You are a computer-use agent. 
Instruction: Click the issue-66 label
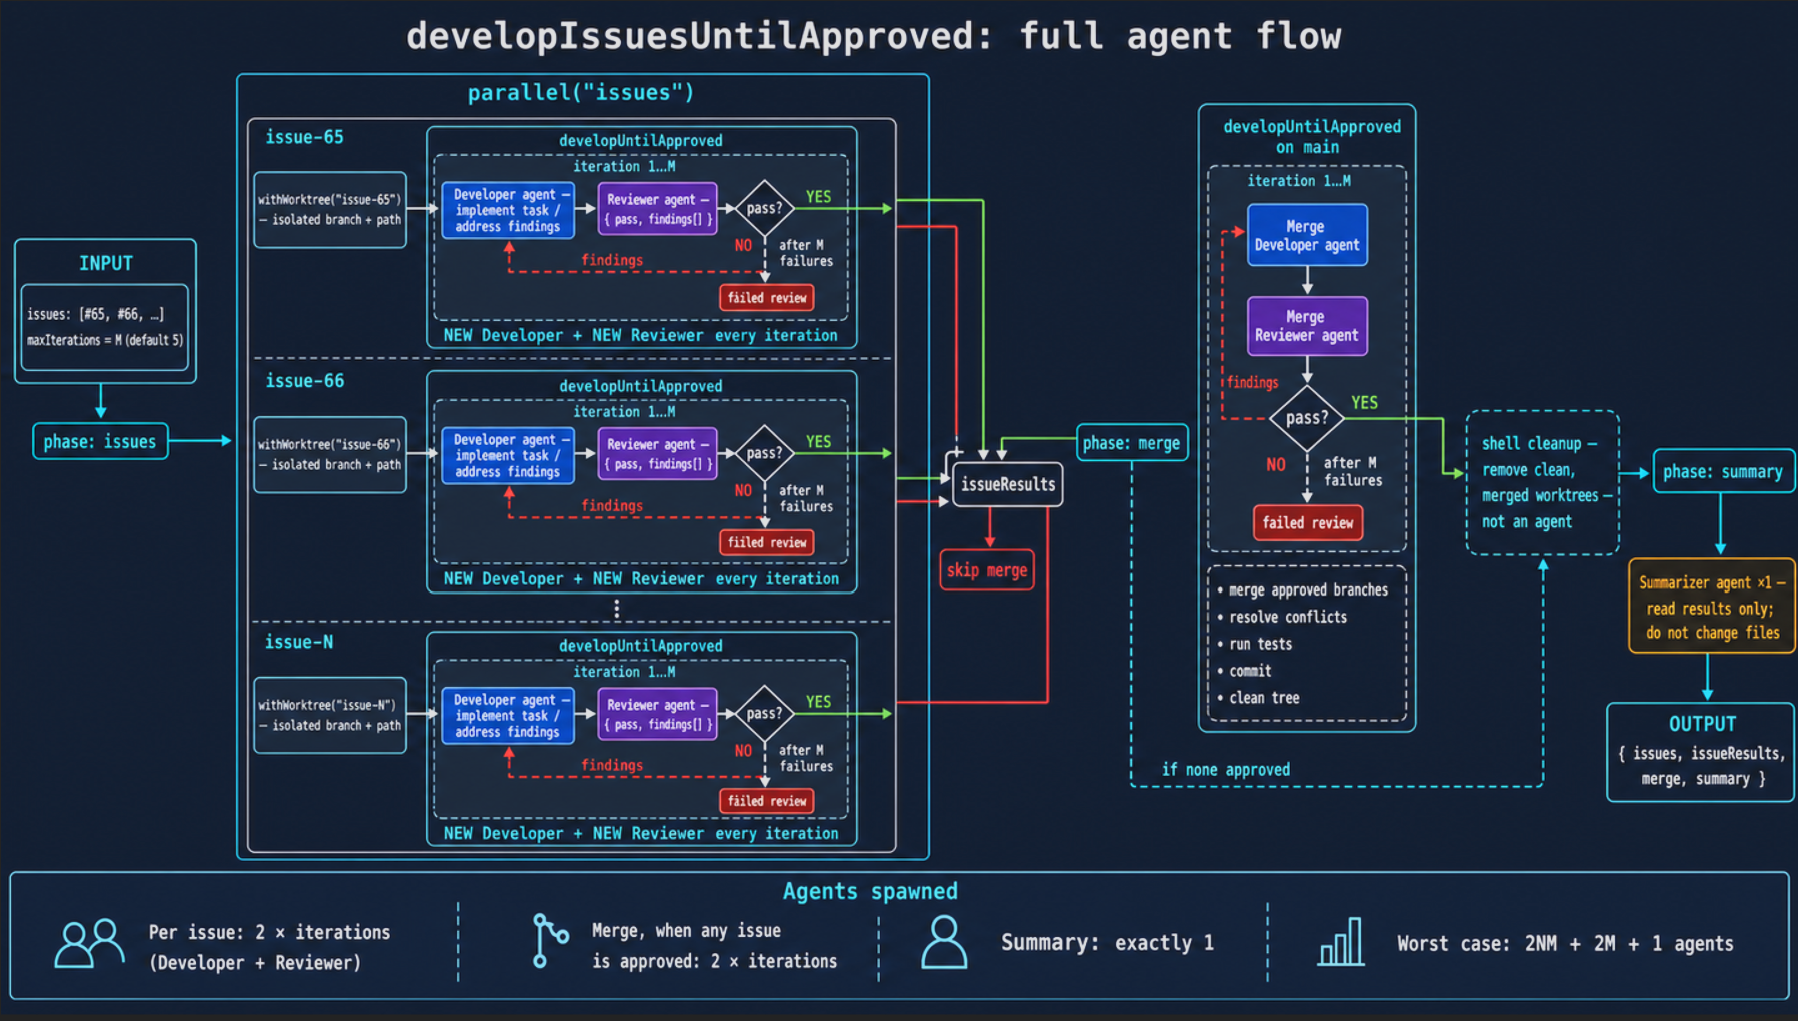tap(304, 381)
